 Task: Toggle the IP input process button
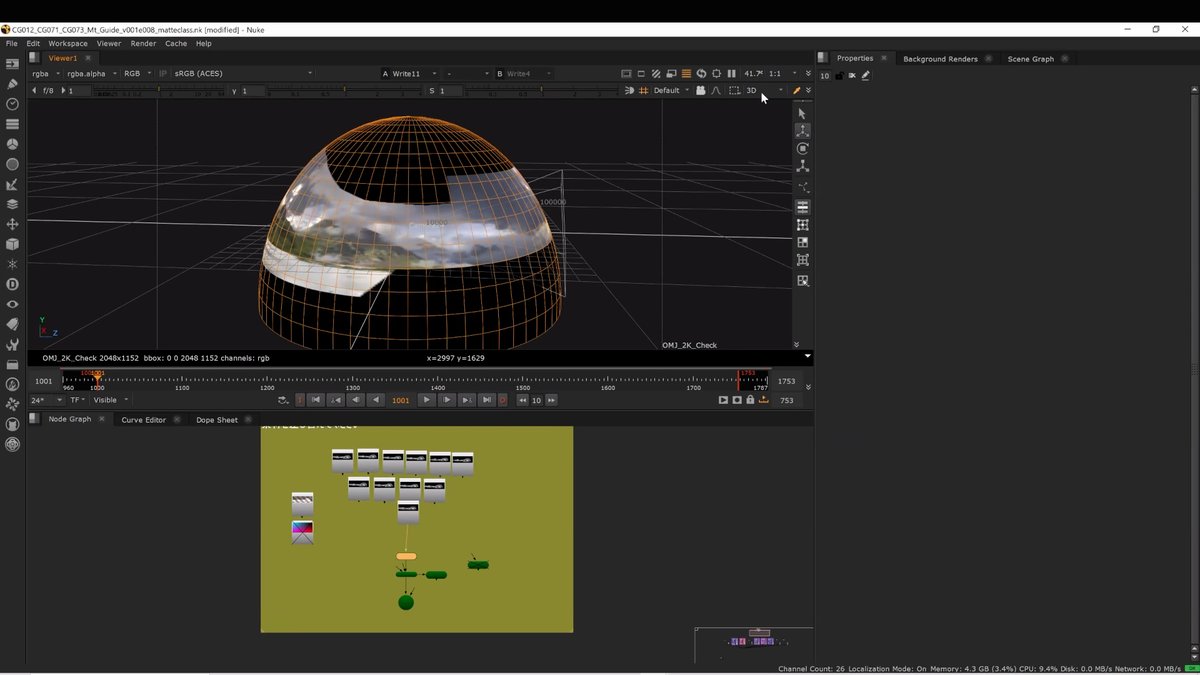(x=163, y=73)
